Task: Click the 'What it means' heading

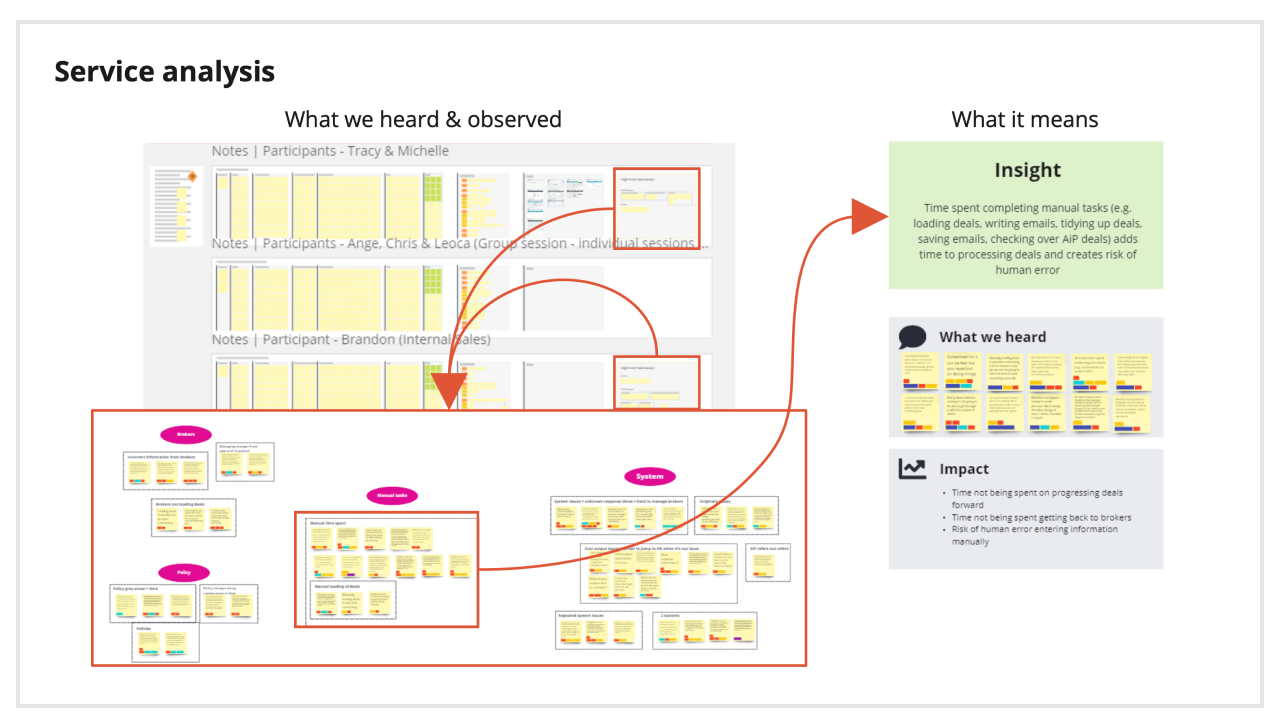Action: click(1025, 119)
